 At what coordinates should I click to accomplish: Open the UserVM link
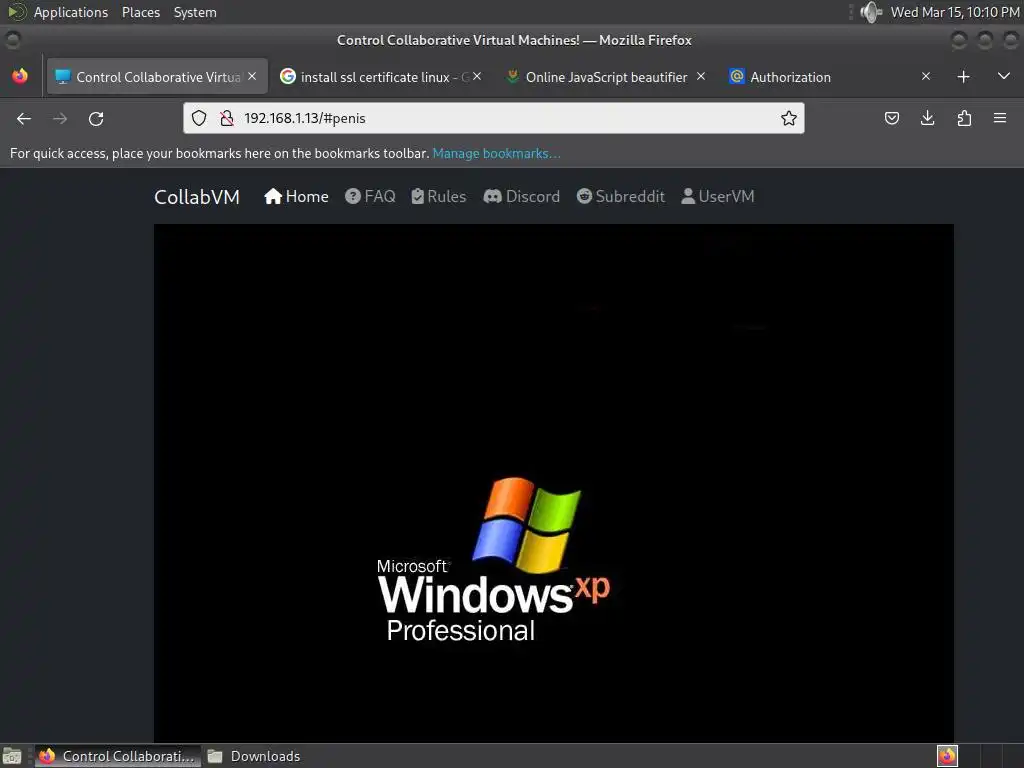click(717, 197)
